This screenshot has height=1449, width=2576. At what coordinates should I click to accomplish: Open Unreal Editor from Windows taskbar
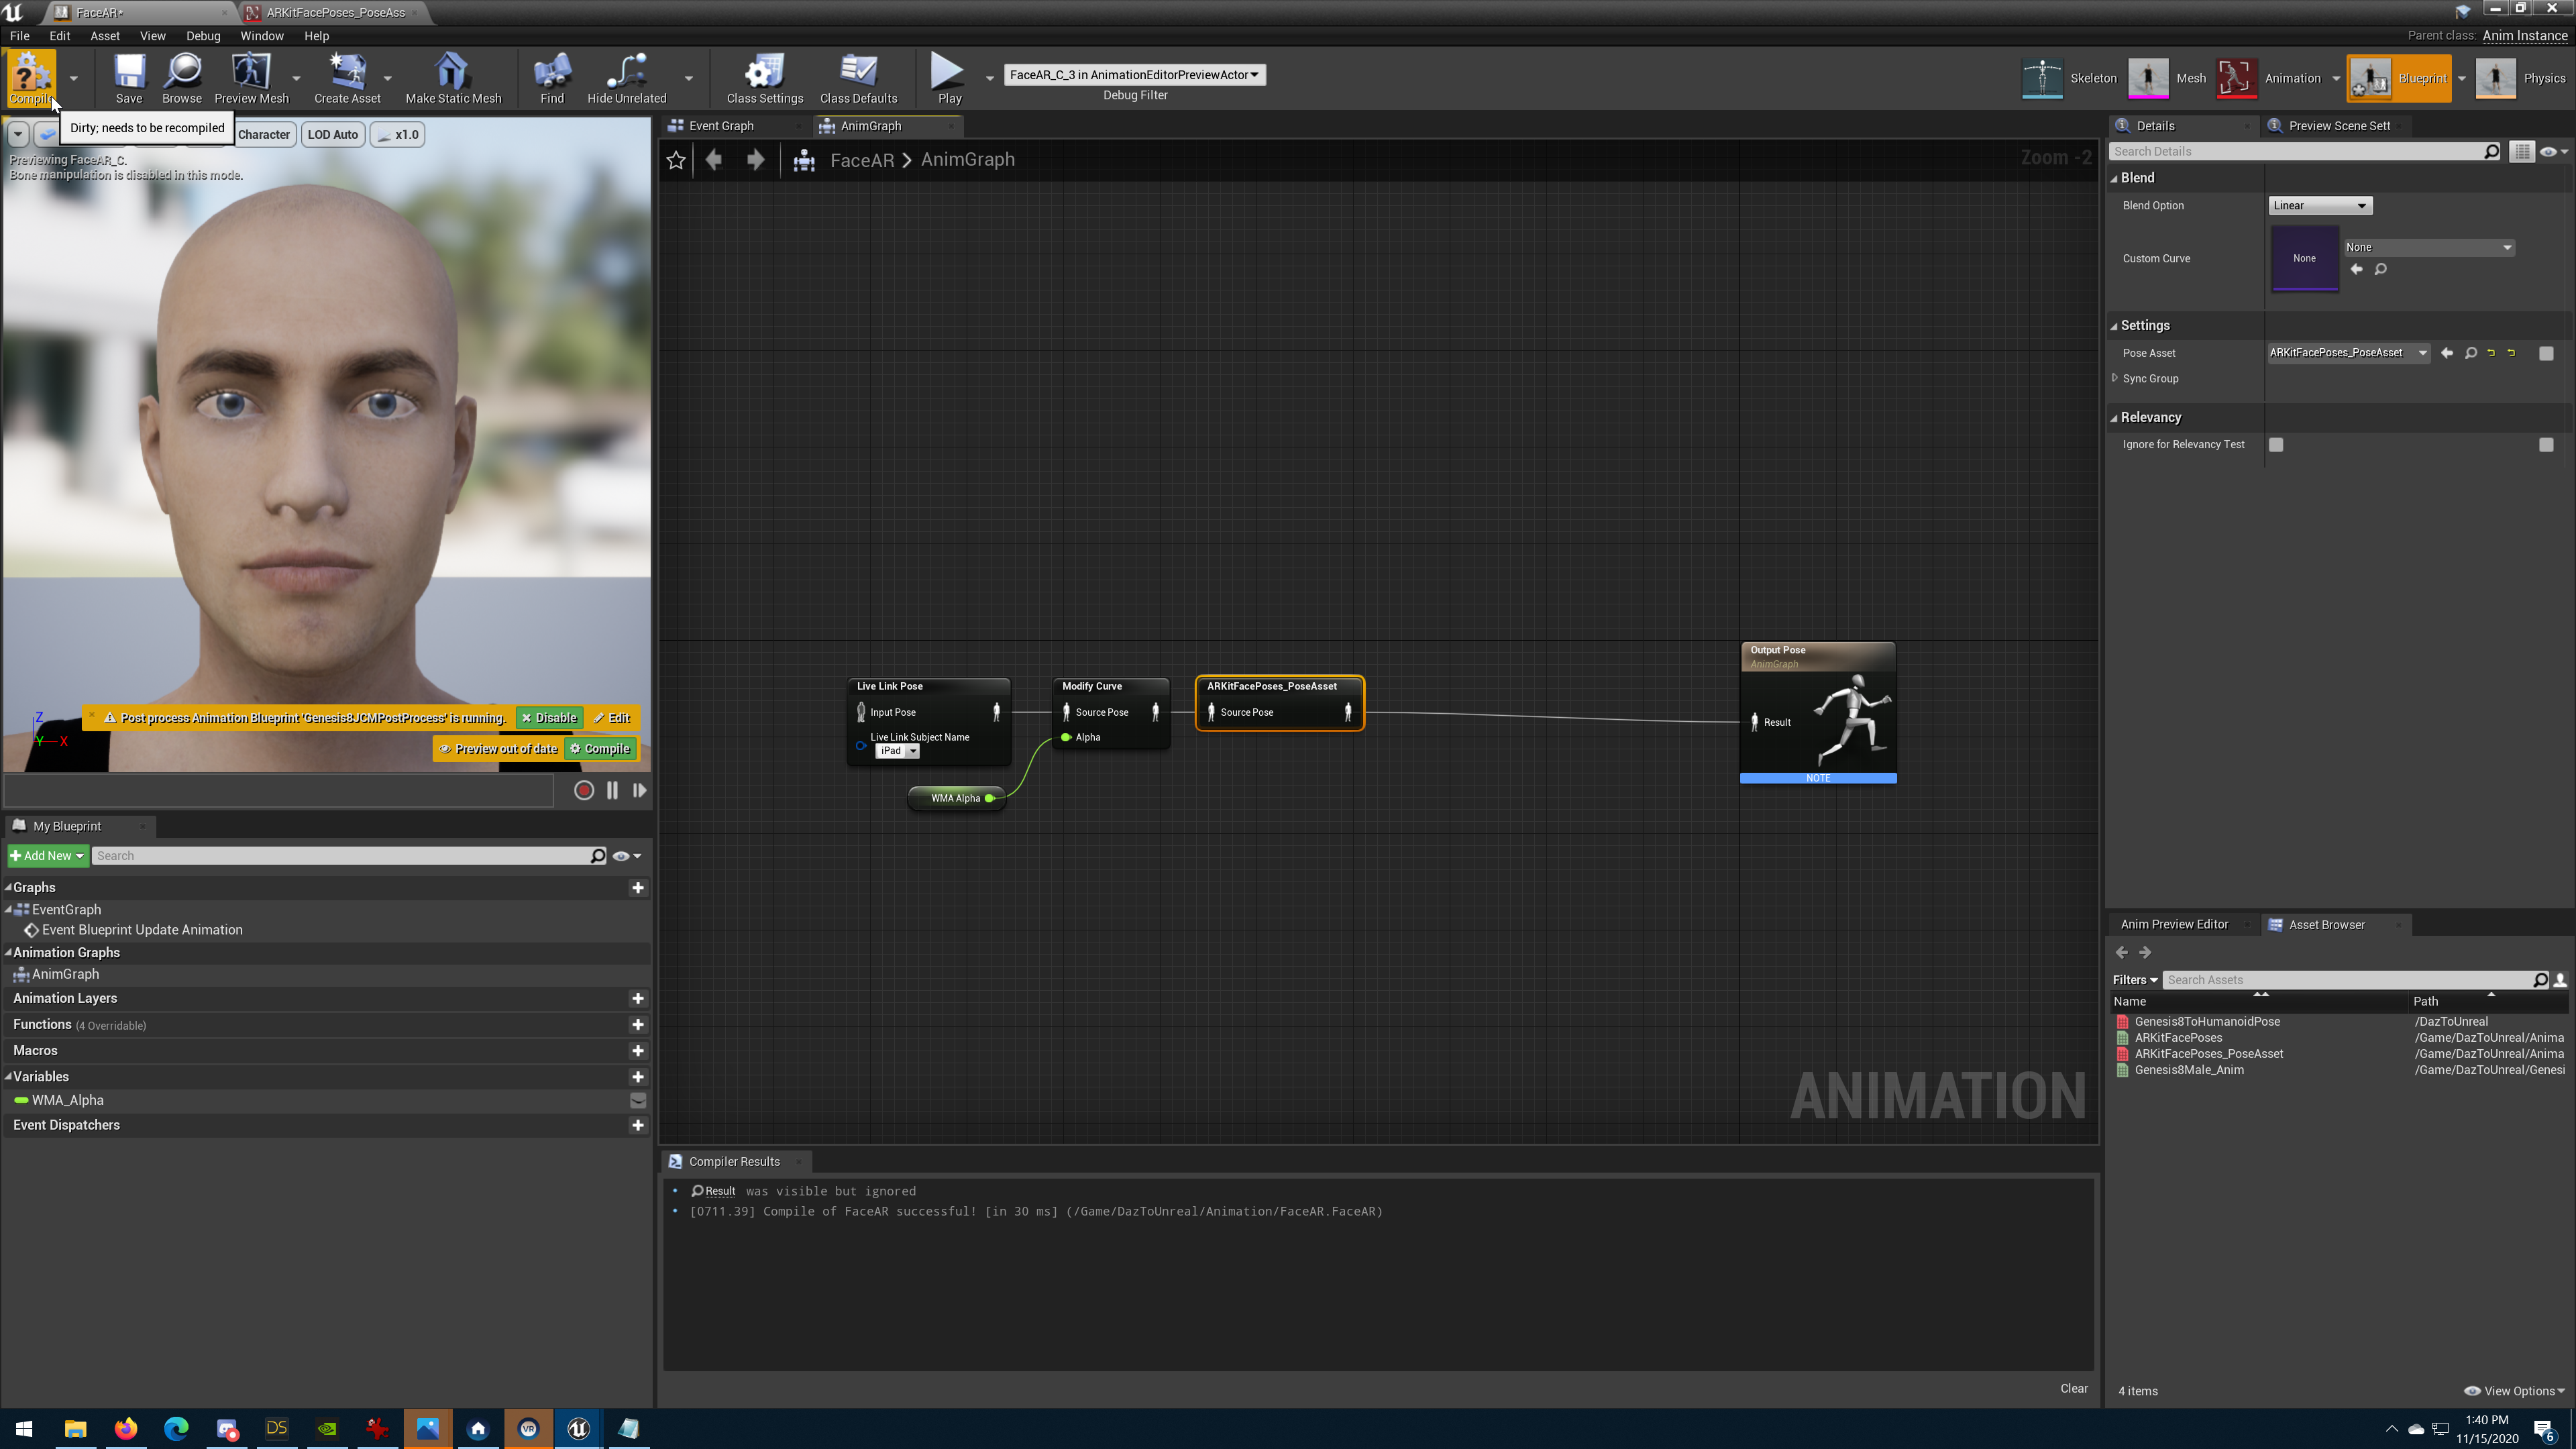pyautogui.click(x=578, y=1429)
